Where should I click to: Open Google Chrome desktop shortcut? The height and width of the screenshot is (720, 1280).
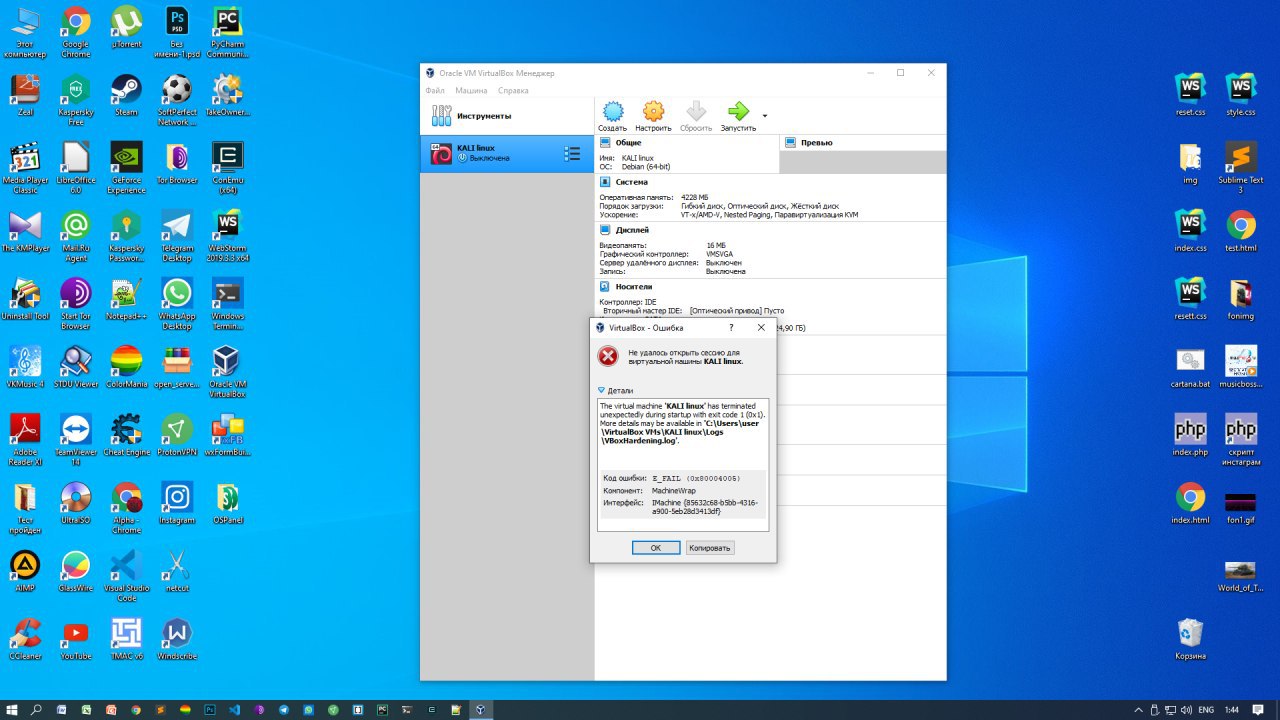pyautogui.click(x=75, y=32)
